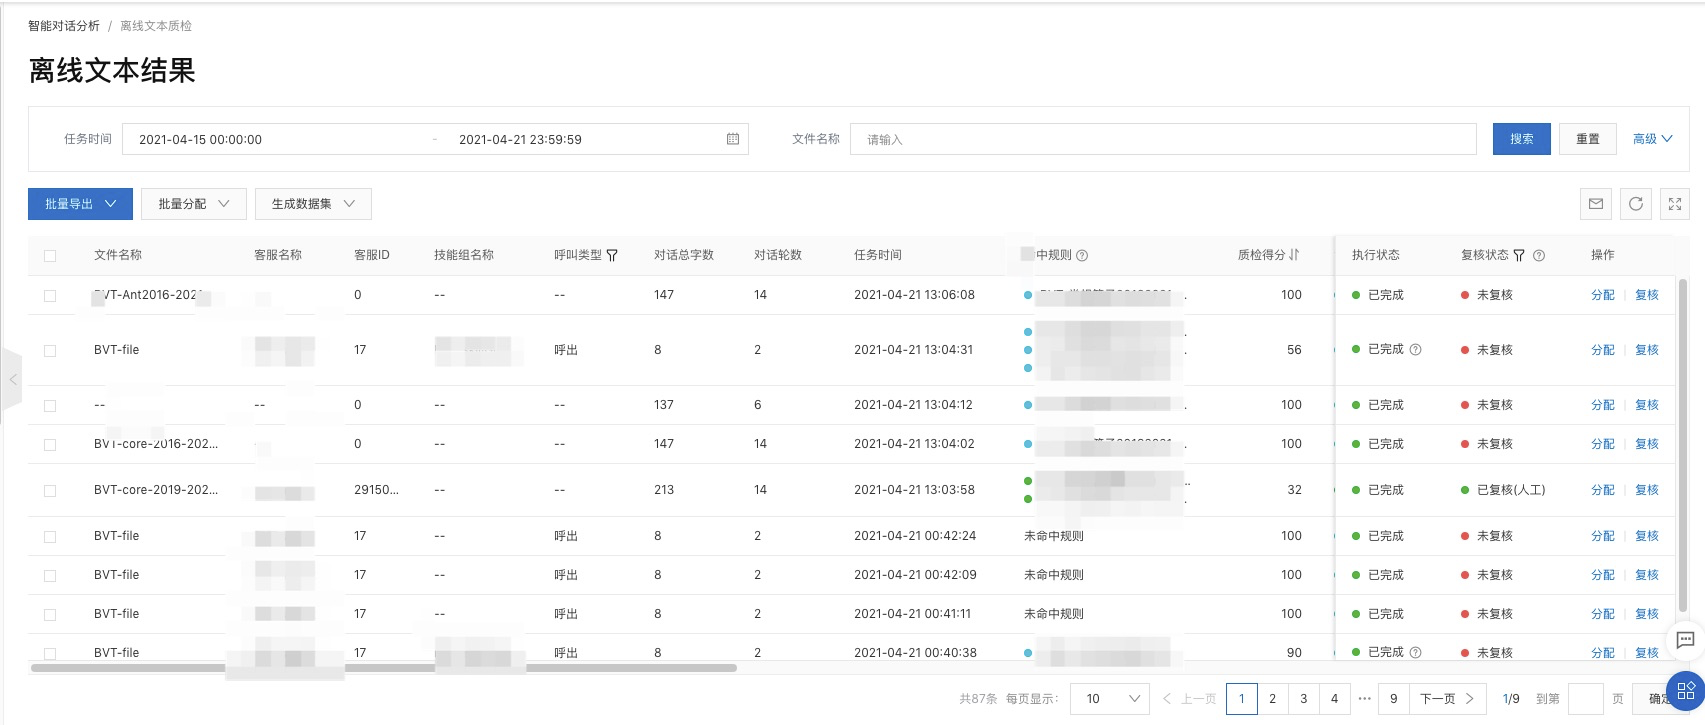The image size is (1705, 725).
Task: Change page size dropdown showing 10
Action: (x=1109, y=698)
